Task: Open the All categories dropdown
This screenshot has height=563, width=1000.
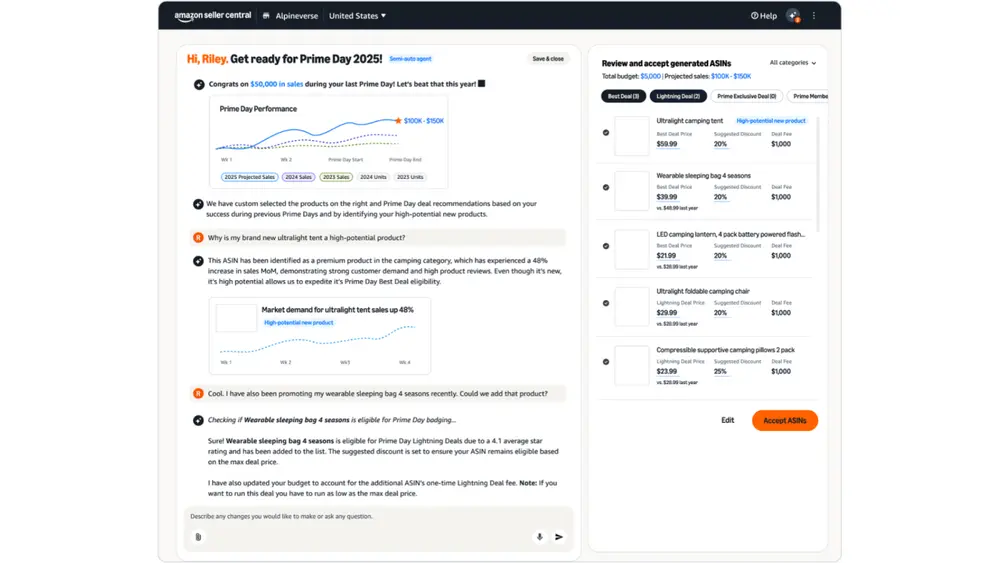Action: tap(792, 63)
